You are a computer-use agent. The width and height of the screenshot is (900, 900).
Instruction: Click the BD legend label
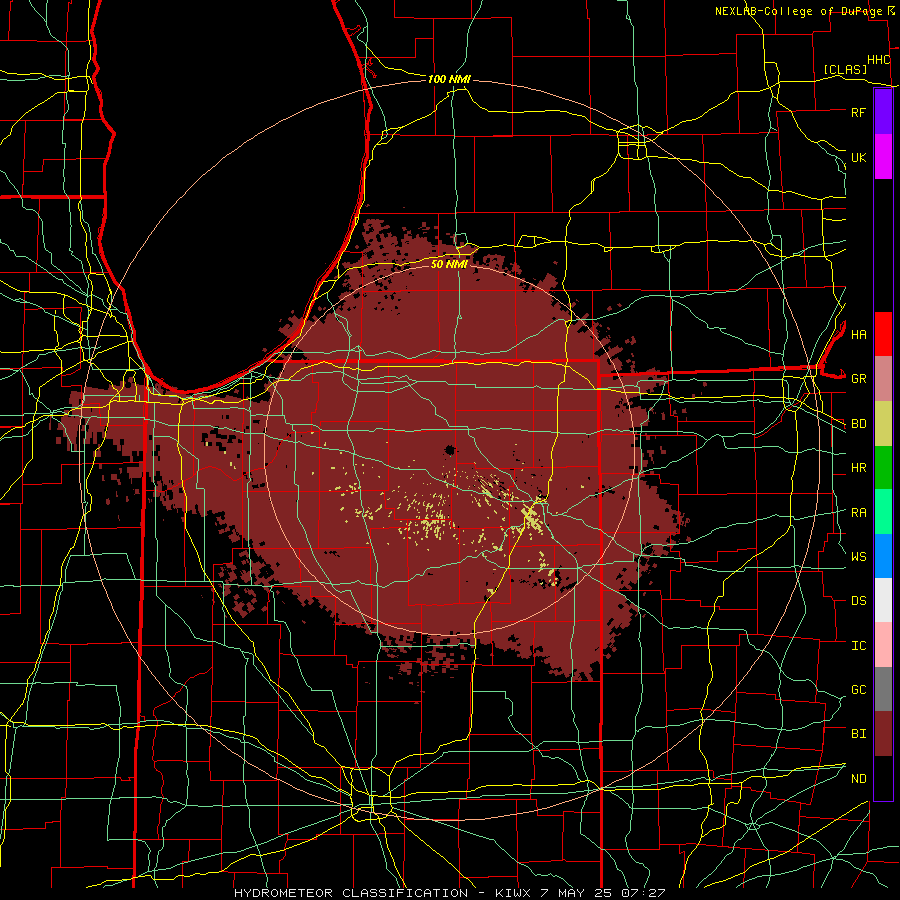[858, 424]
